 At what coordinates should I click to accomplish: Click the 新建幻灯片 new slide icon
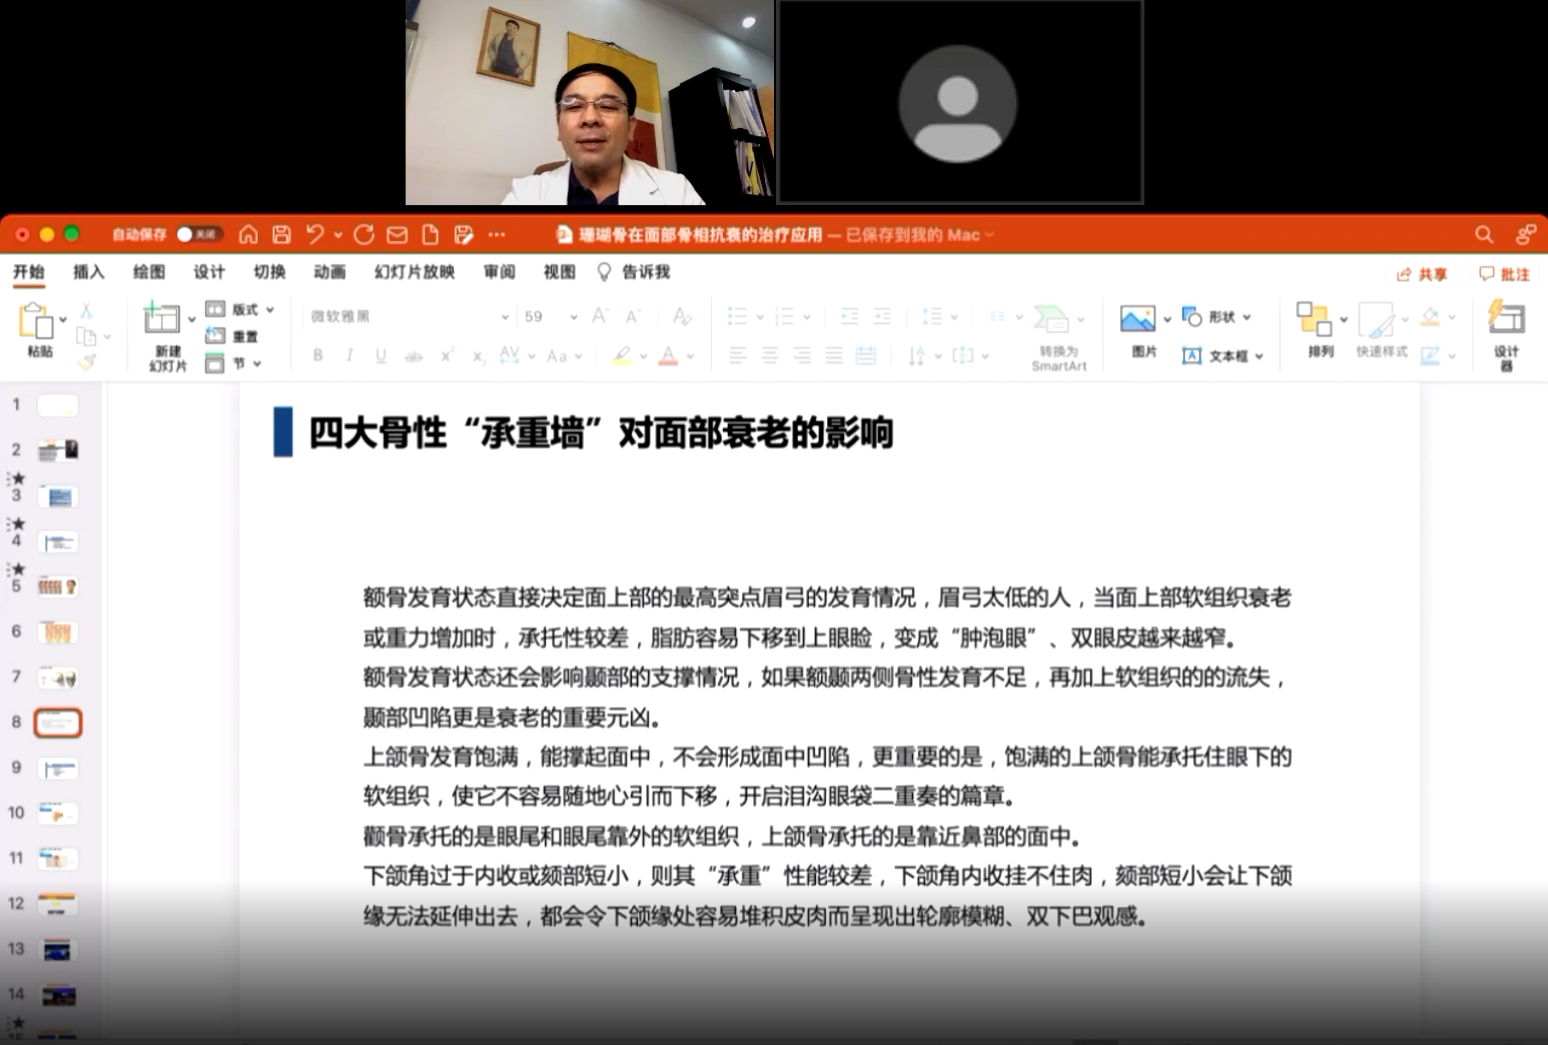[x=162, y=320]
